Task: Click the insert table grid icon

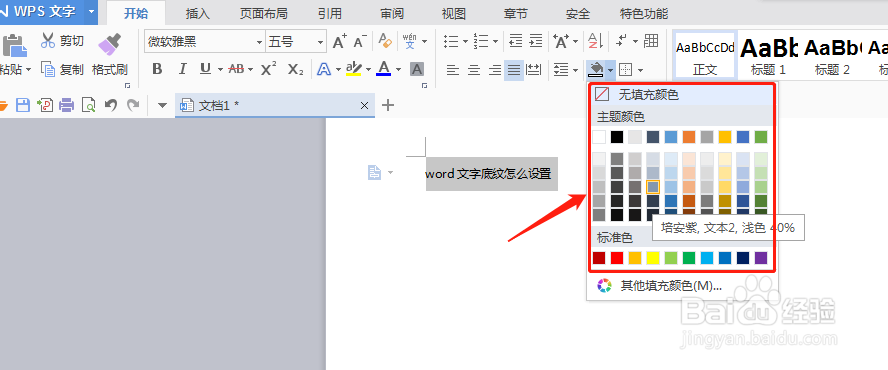Action: pyautogui.click(x=651, y=41)
